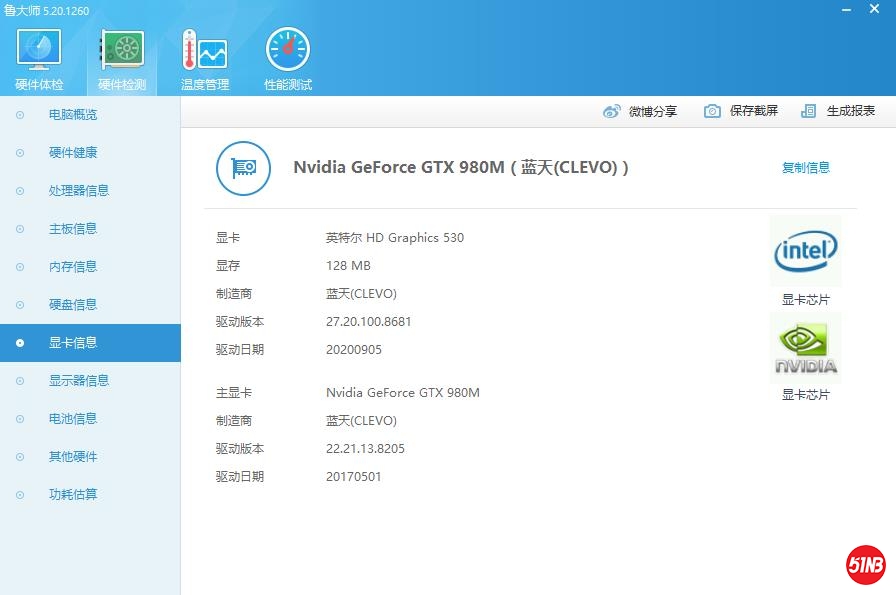The image size is (896, 595).
Task: Click 复制信息 to copy info
Action: pyautogui.click(x=805, y=168)
